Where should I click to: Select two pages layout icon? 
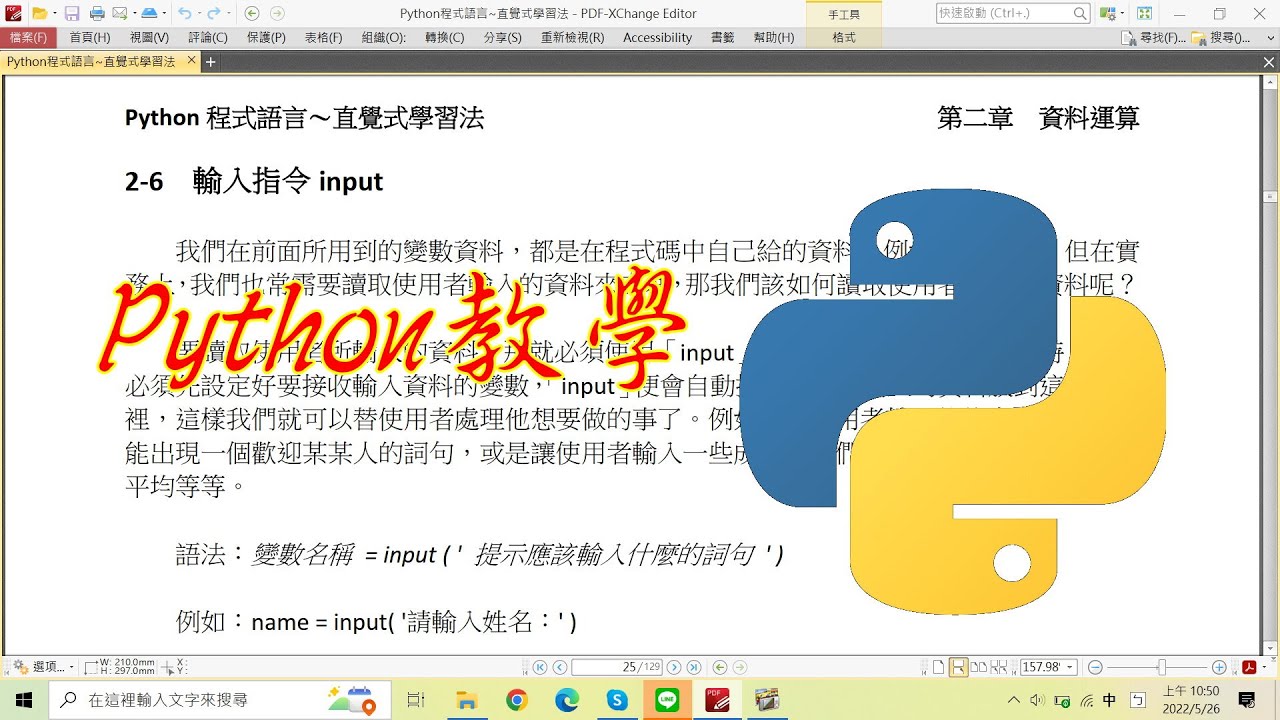979,667
